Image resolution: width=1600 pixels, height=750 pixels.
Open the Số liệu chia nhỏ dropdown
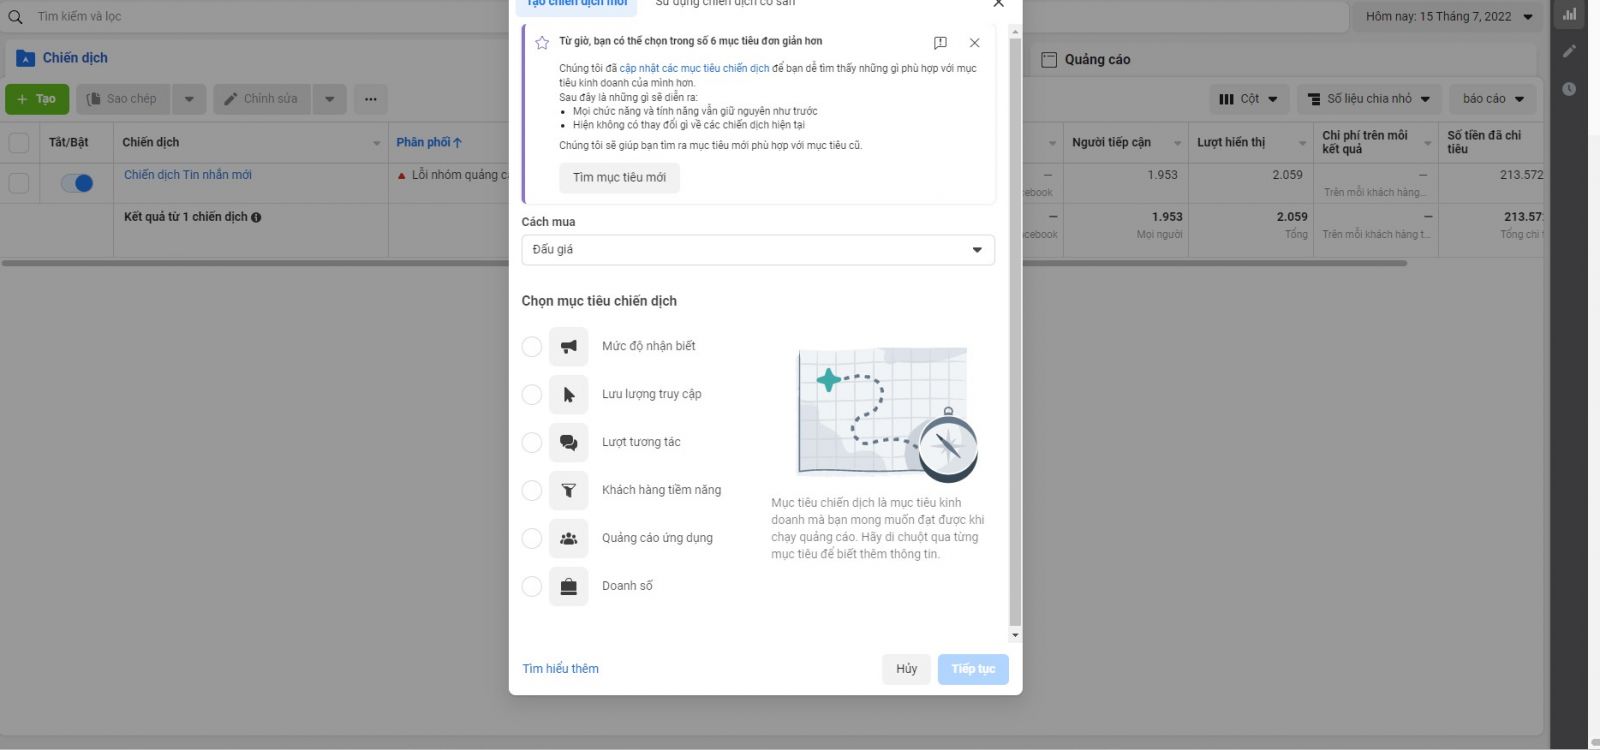pos(1368,99)
